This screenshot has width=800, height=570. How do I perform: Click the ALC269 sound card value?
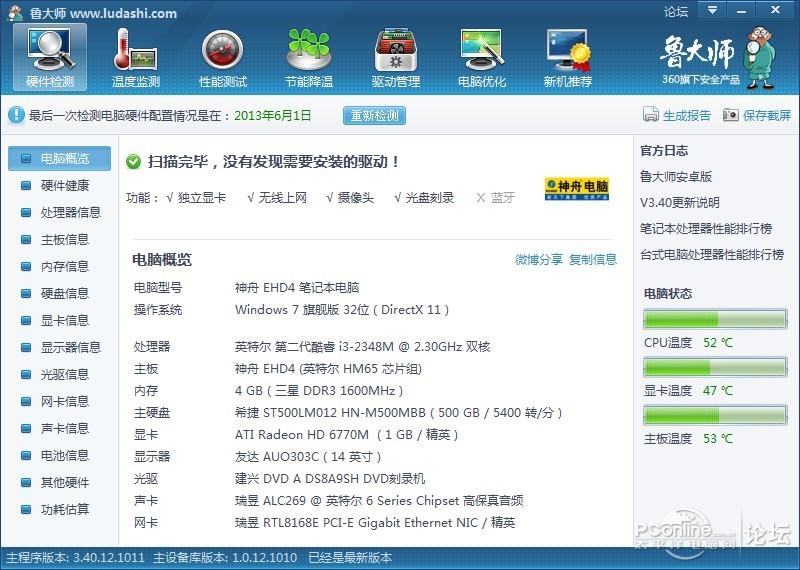tap(379, 501)
